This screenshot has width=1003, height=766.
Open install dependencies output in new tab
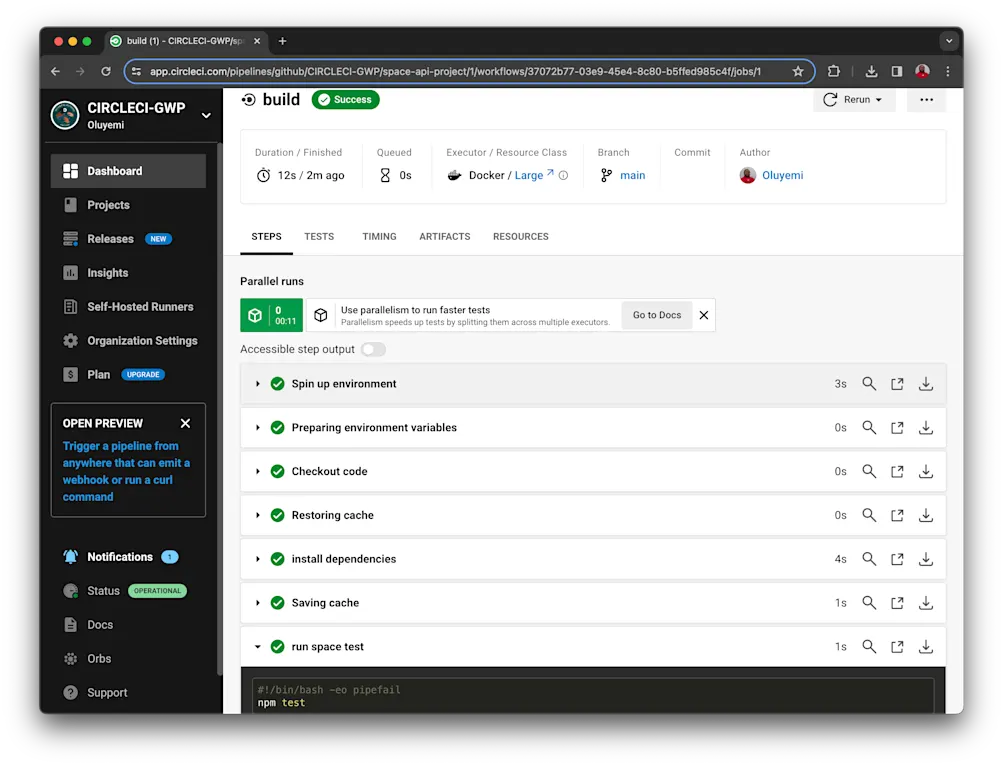pyautogui.click(x=897, y=559)
